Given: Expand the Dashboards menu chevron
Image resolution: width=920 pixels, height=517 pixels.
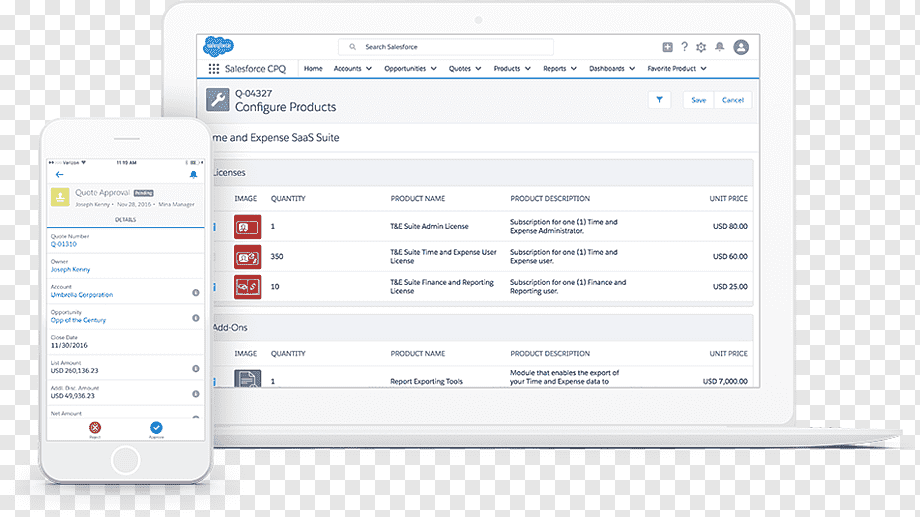Looking at the screenshot, I should 632,69.
